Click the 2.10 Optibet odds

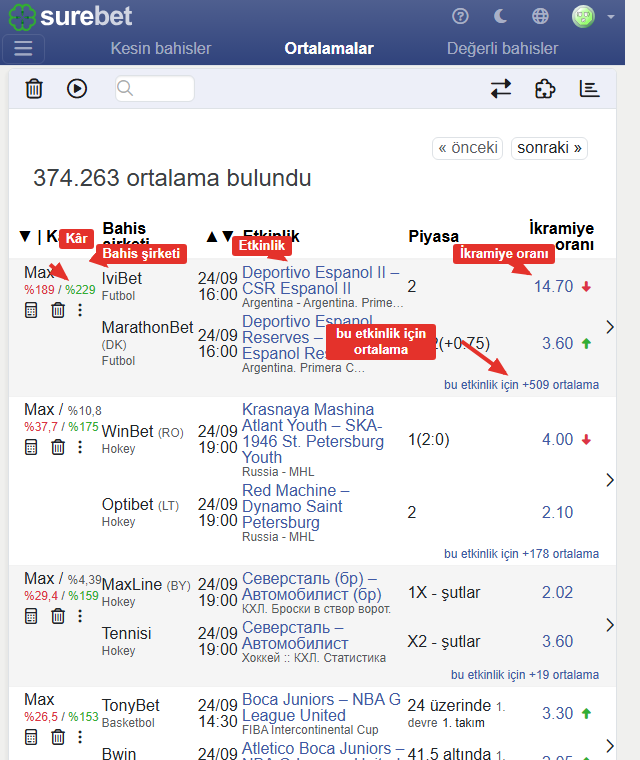(x=558, y=512)
